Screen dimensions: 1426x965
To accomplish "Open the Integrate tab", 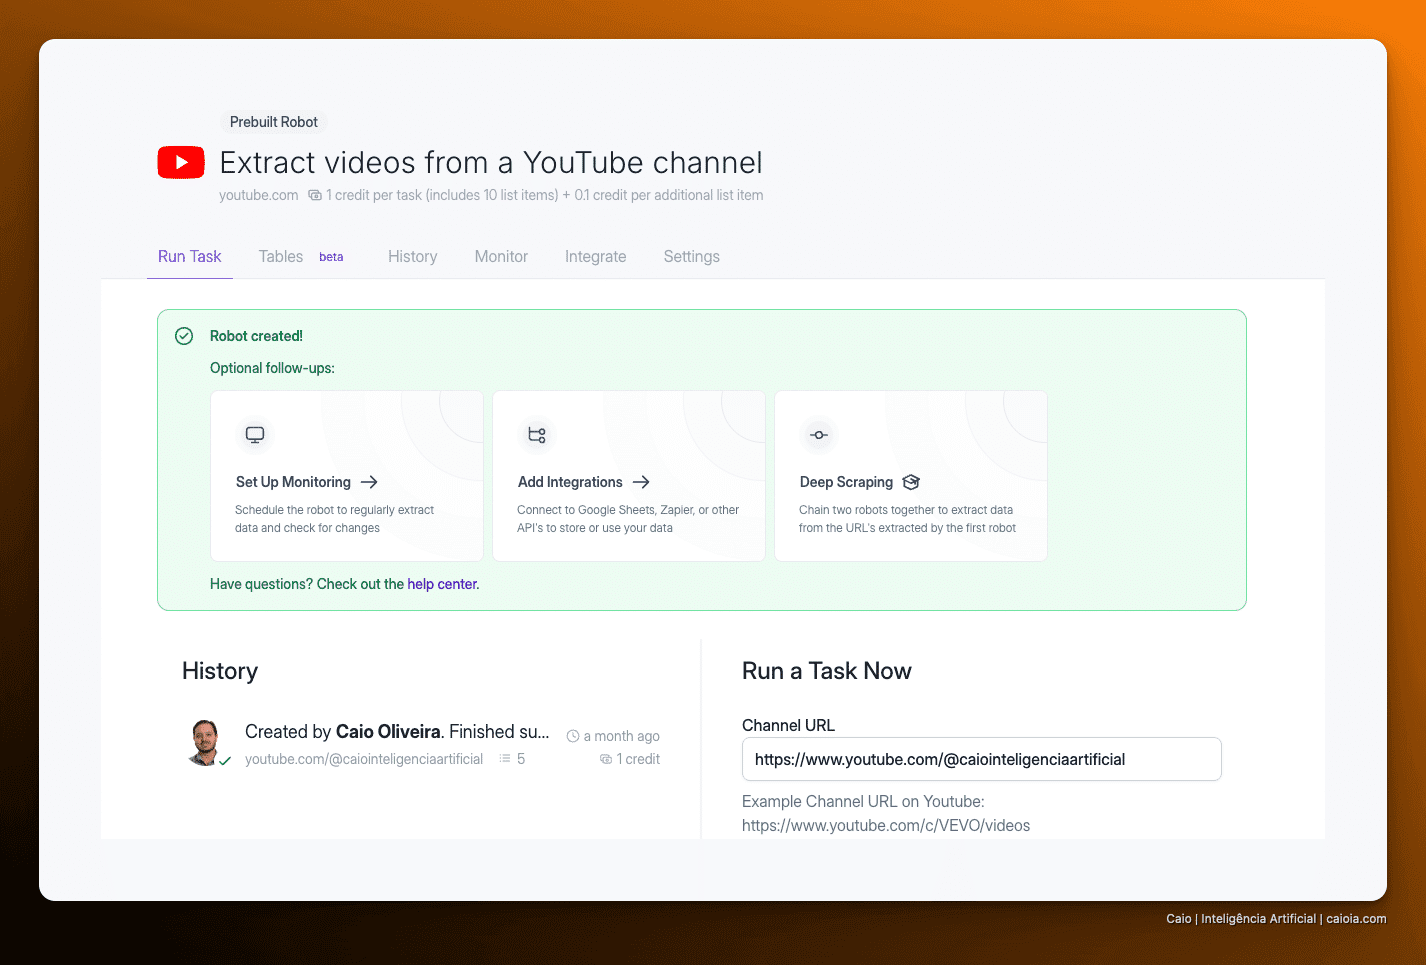I will tap(596, 256).
